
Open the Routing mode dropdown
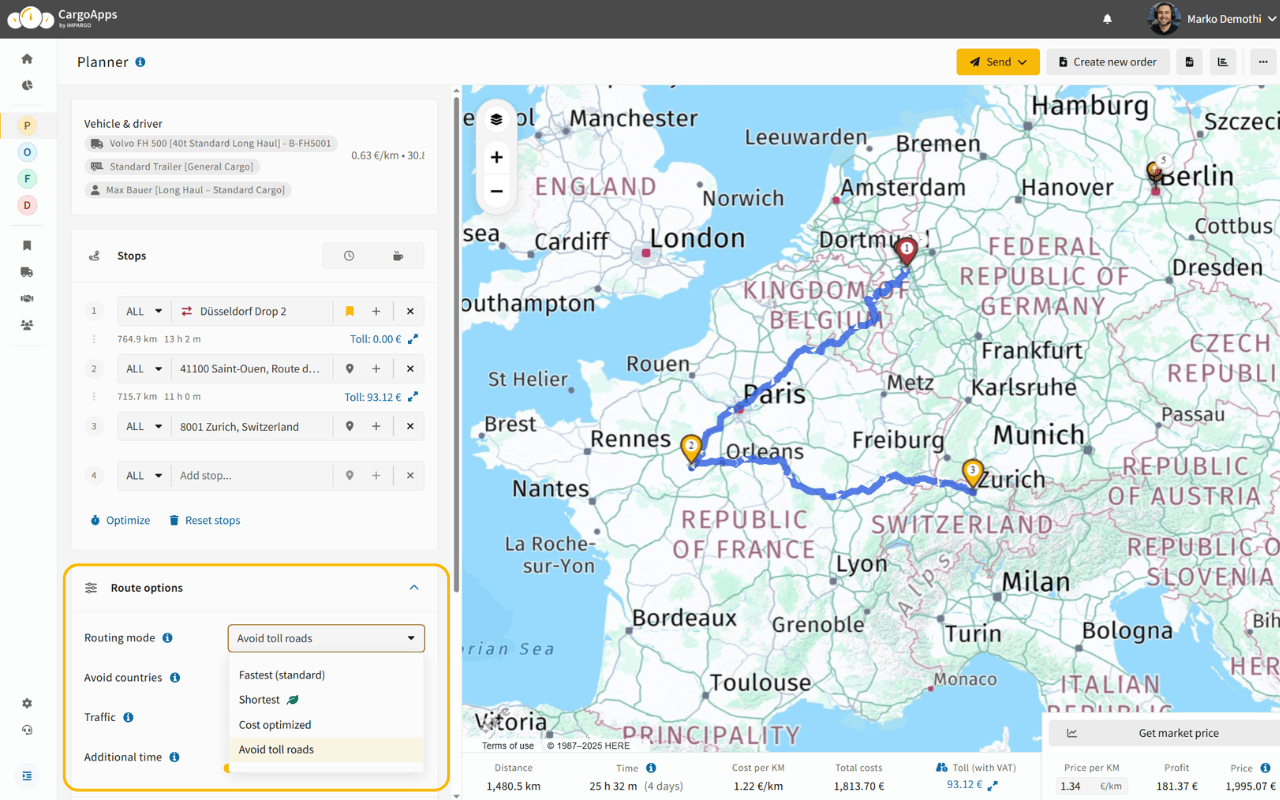pyautogui.click(x=326, y=638)
